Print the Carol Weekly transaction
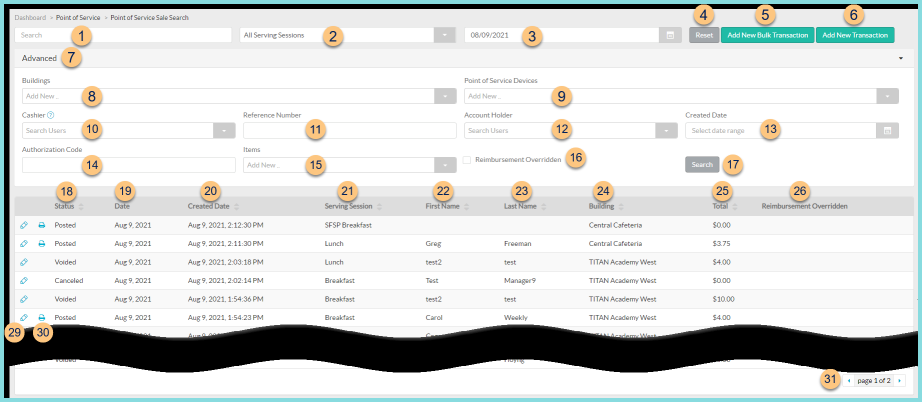Screen dimensions: 922x402 42,317
